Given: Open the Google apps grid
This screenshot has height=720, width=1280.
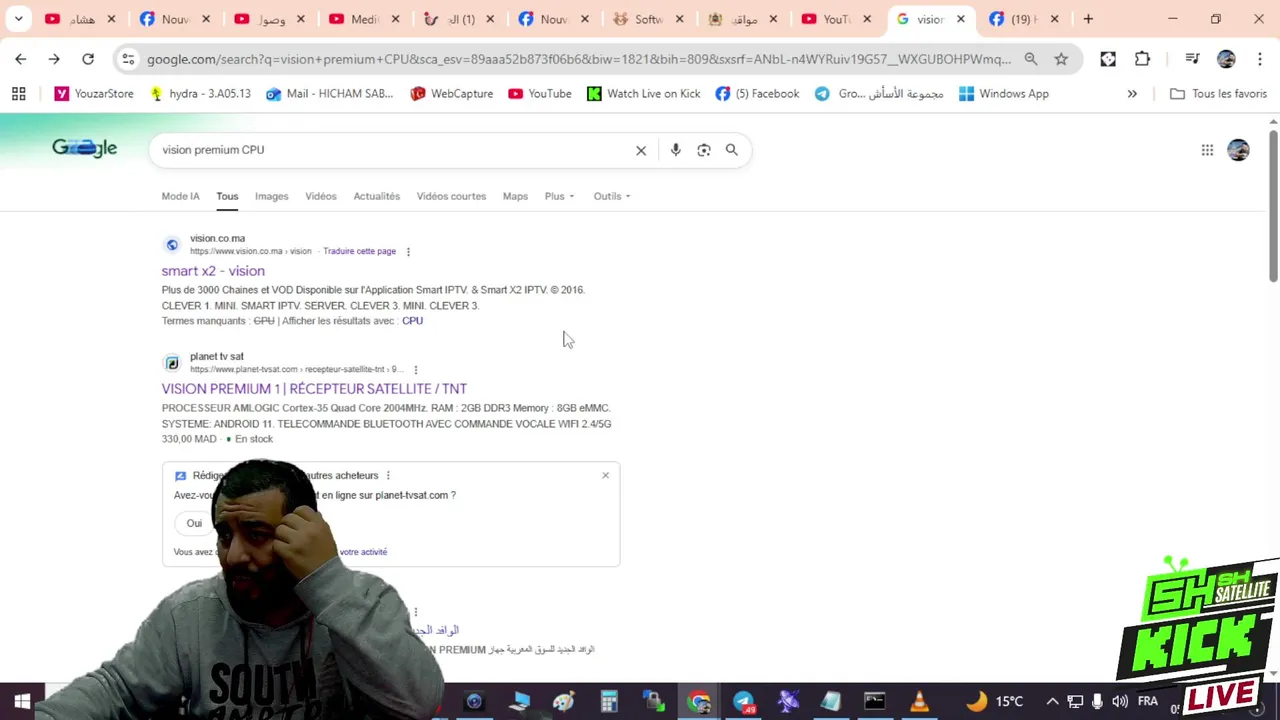Looking at the screenshot, I should [x=1207, y=150].
